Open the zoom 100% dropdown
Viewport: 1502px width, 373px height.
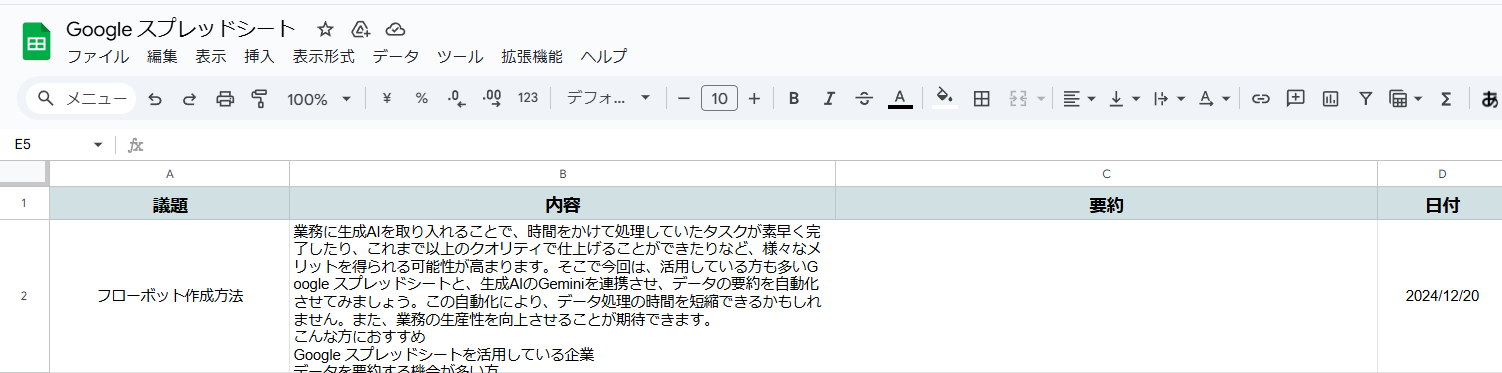[319, 99]
